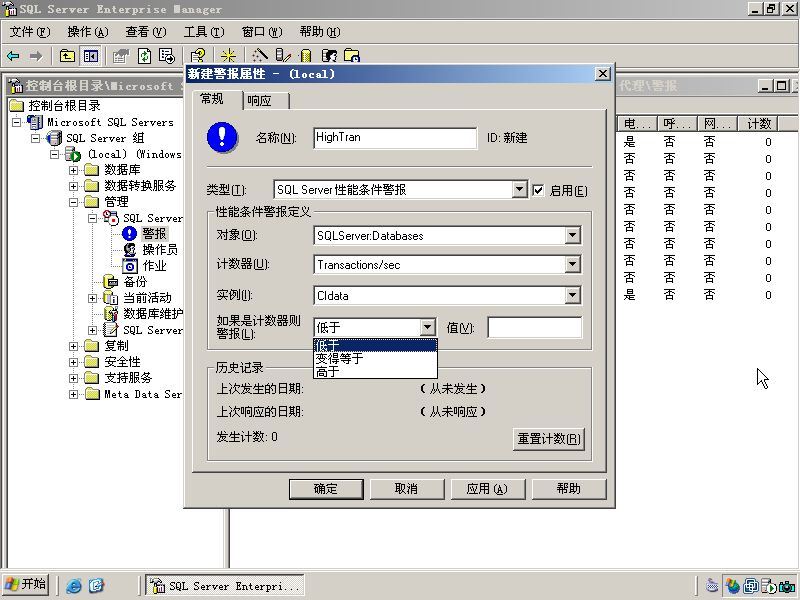Collapse the 管理 management node

coord(73,202)
